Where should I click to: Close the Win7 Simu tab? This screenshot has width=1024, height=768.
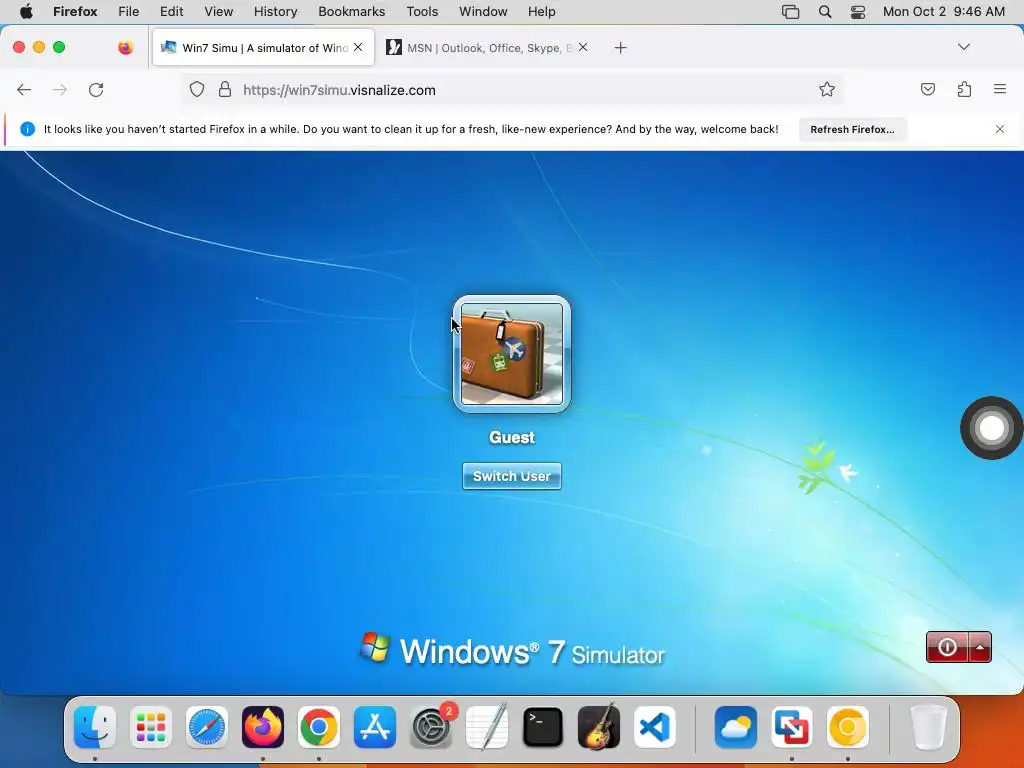(358, 48)
